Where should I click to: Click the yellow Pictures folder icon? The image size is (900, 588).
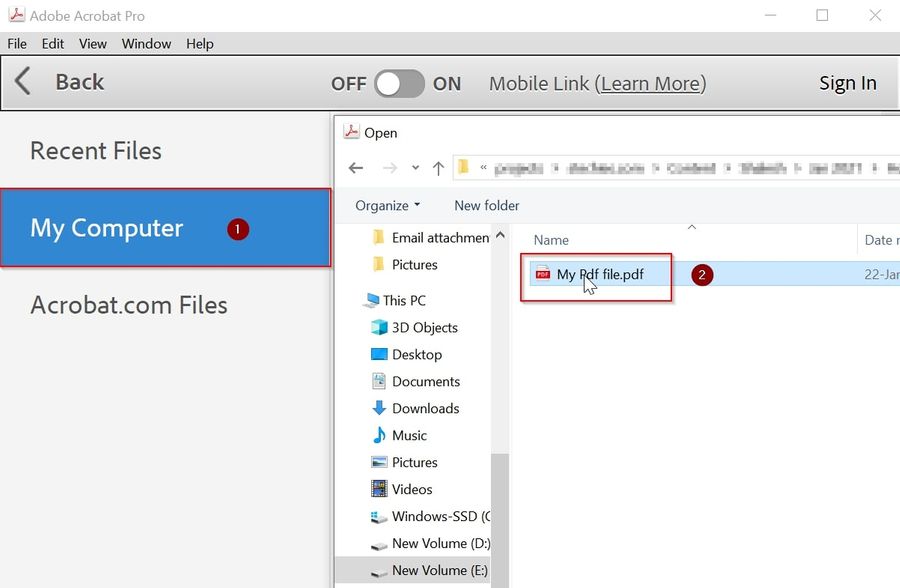tap(378, 264)
